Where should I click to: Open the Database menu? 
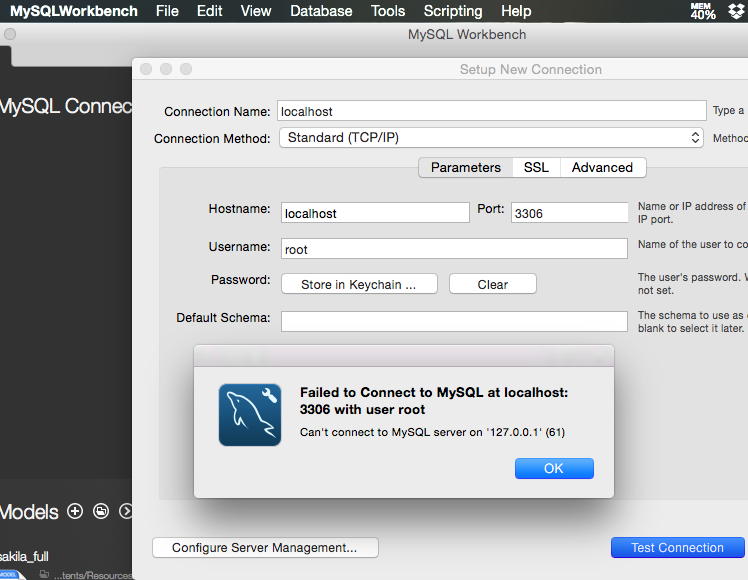pos(321,11)
